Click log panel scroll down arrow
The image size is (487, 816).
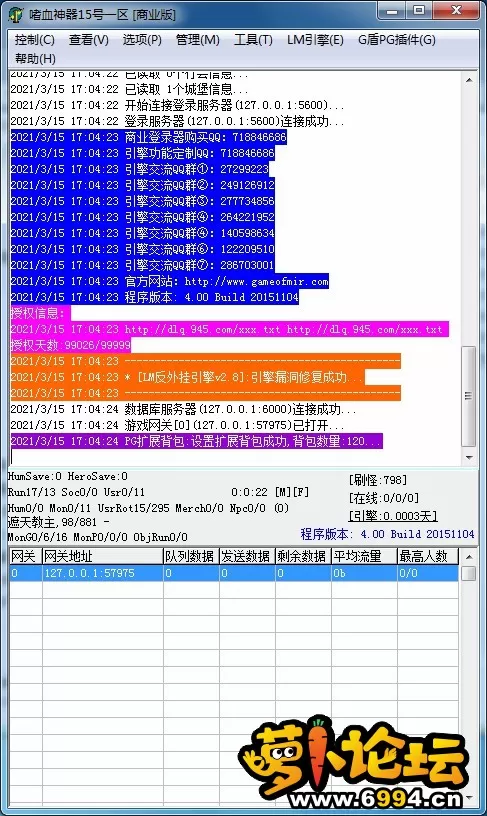click(469, 457)
